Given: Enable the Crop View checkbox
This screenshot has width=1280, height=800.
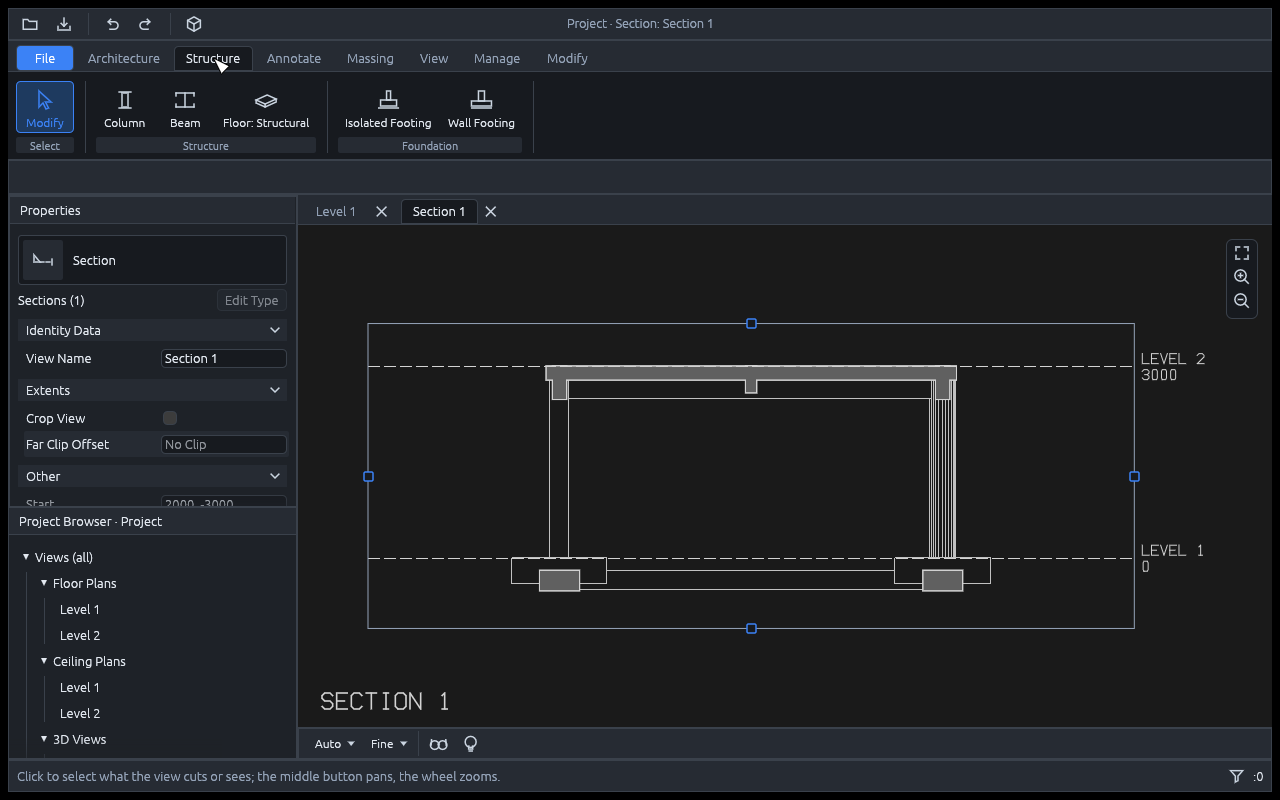Looking at the screenshot, I should (x=170, y=418).
